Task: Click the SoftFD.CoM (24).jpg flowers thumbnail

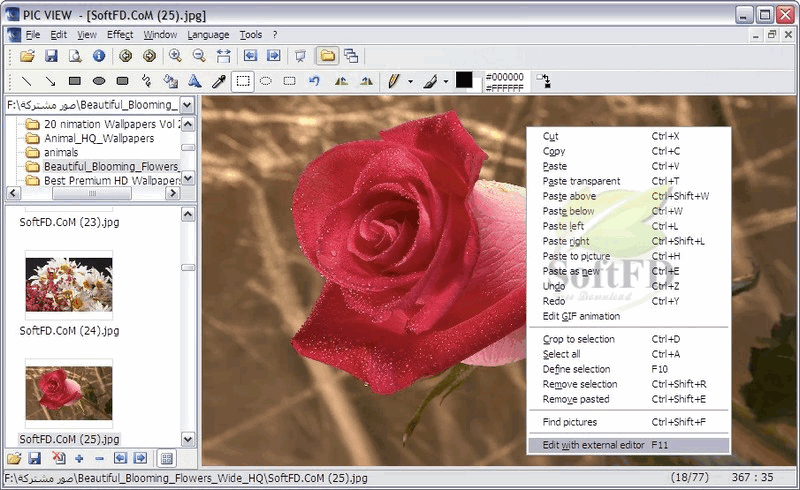Action: pos(69,284)
